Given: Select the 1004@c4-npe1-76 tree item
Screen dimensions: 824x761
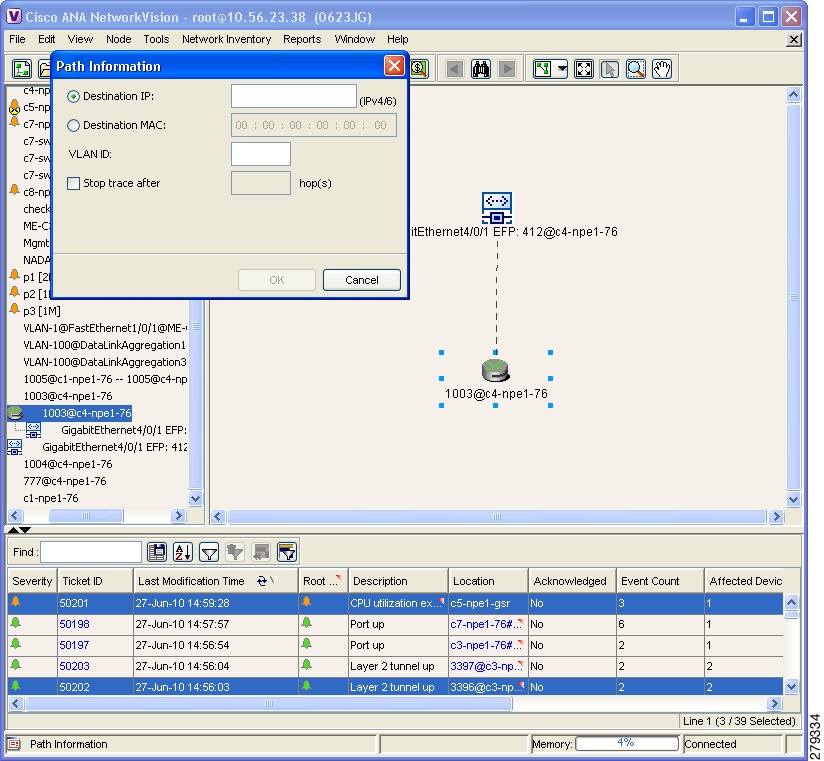Looking at the screenshot, I should (x=68, y=464).
